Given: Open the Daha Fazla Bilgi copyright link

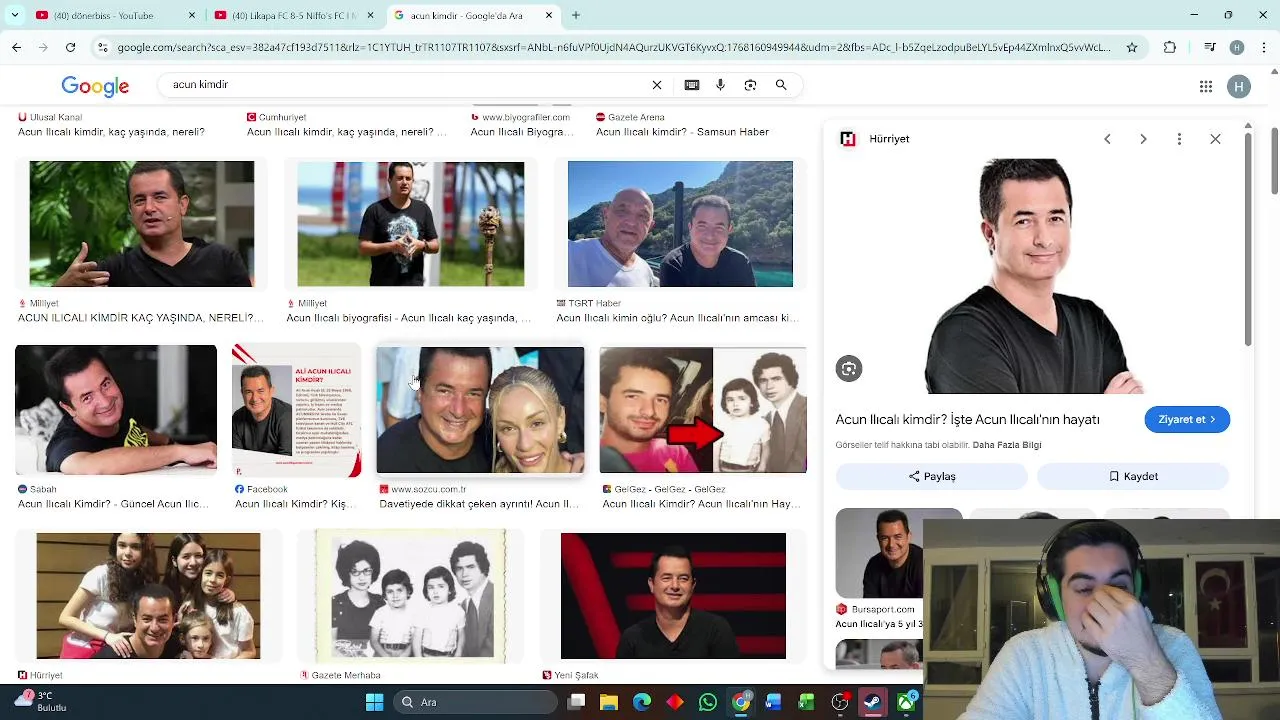Looking at the screenshot, I should click(1007, 445).
